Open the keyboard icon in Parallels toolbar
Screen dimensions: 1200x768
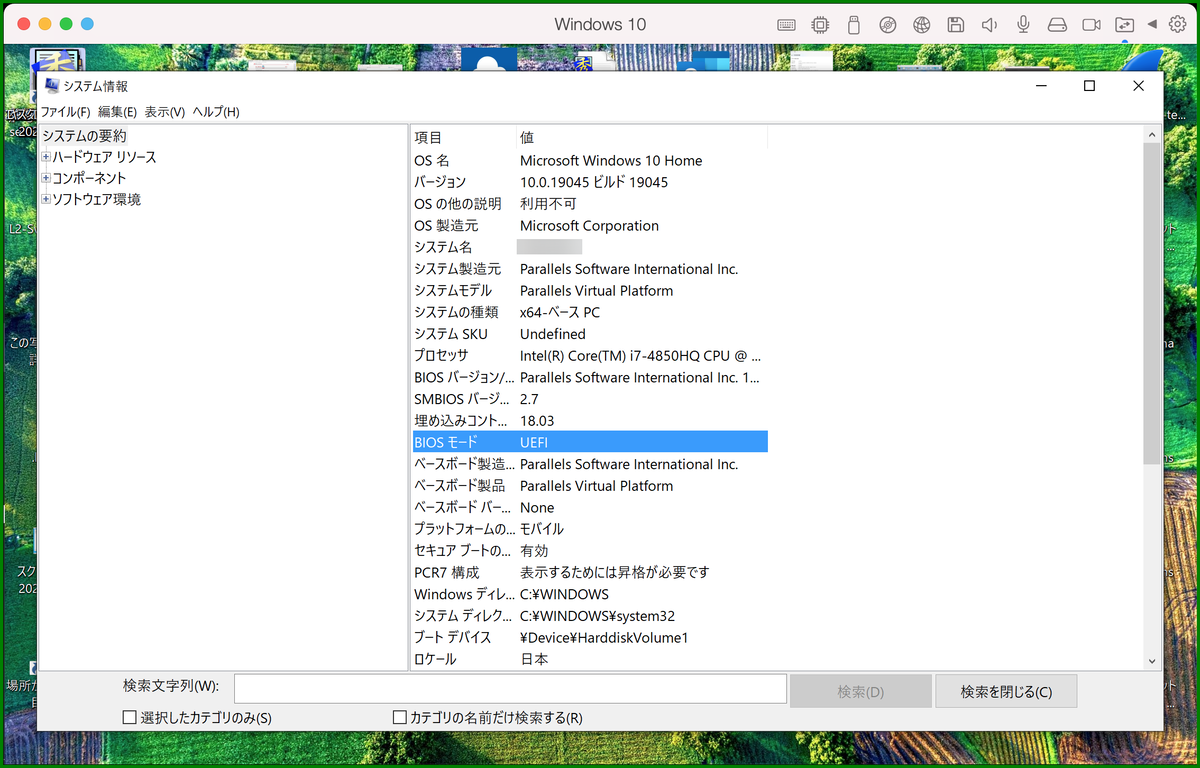(x=787, y=25)
